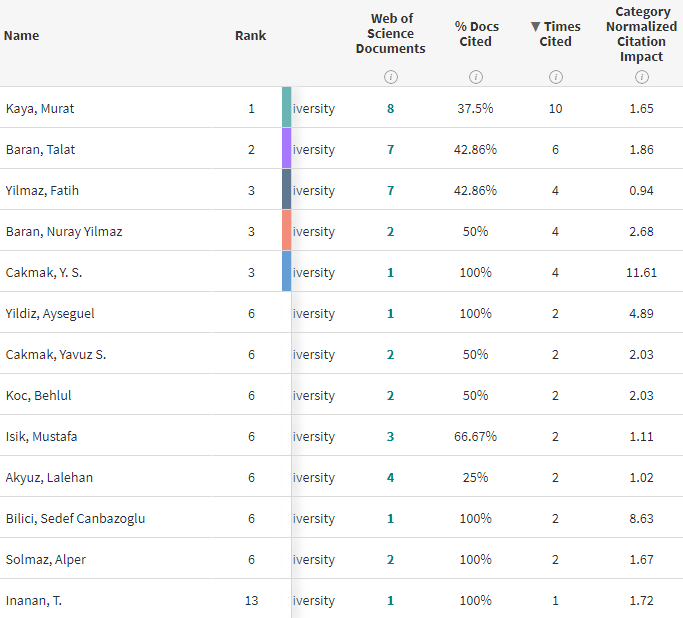Select the Bilici, Sedef Canbazoglu row name
This screenshot has width=683, height=618.
[x=75, y=518]
